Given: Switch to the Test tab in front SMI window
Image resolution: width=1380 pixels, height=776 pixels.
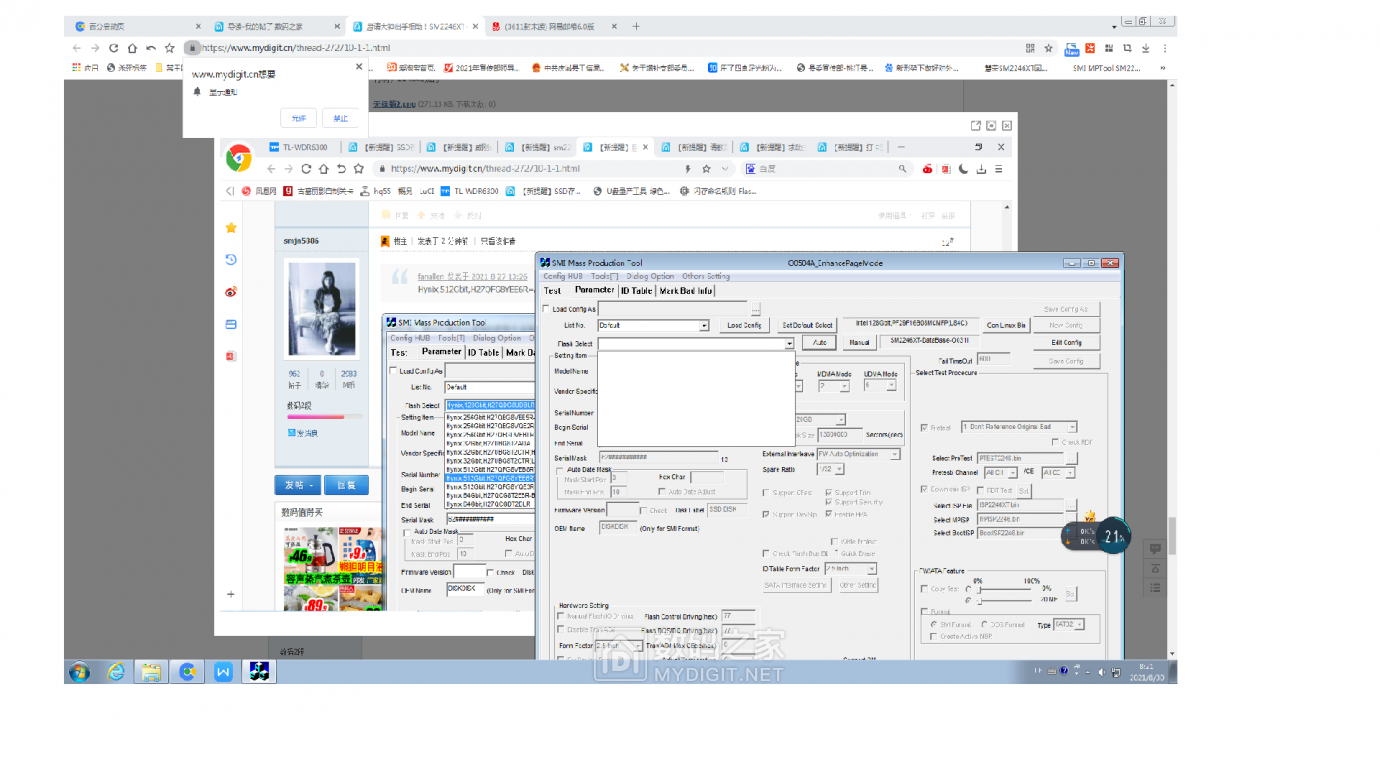Looking at the screenshot, I should (552, 291).
